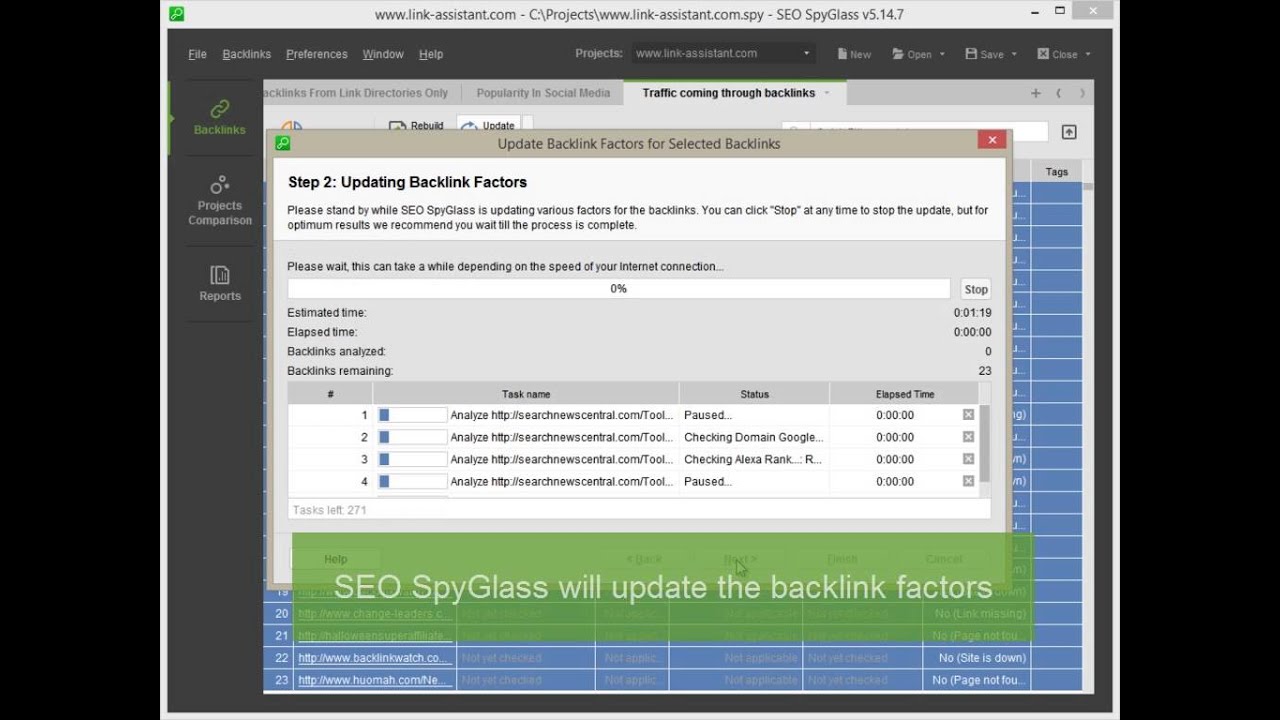
Task: Open the Projects combo box
Action: pyautogui.click(x=723, y=53)
